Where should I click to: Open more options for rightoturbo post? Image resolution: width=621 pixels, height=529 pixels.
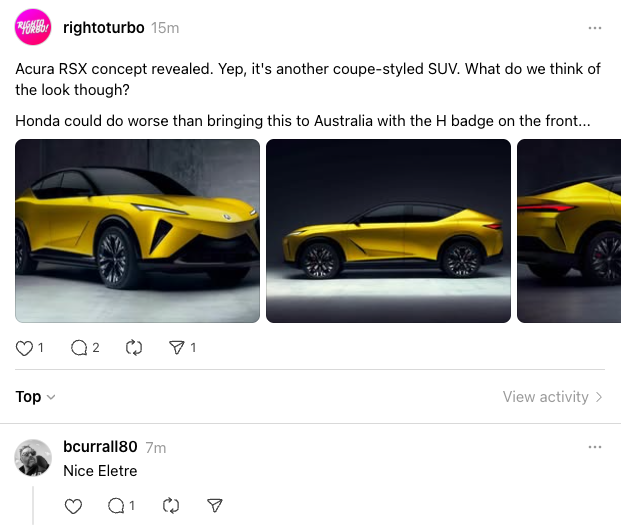point(595,28)
